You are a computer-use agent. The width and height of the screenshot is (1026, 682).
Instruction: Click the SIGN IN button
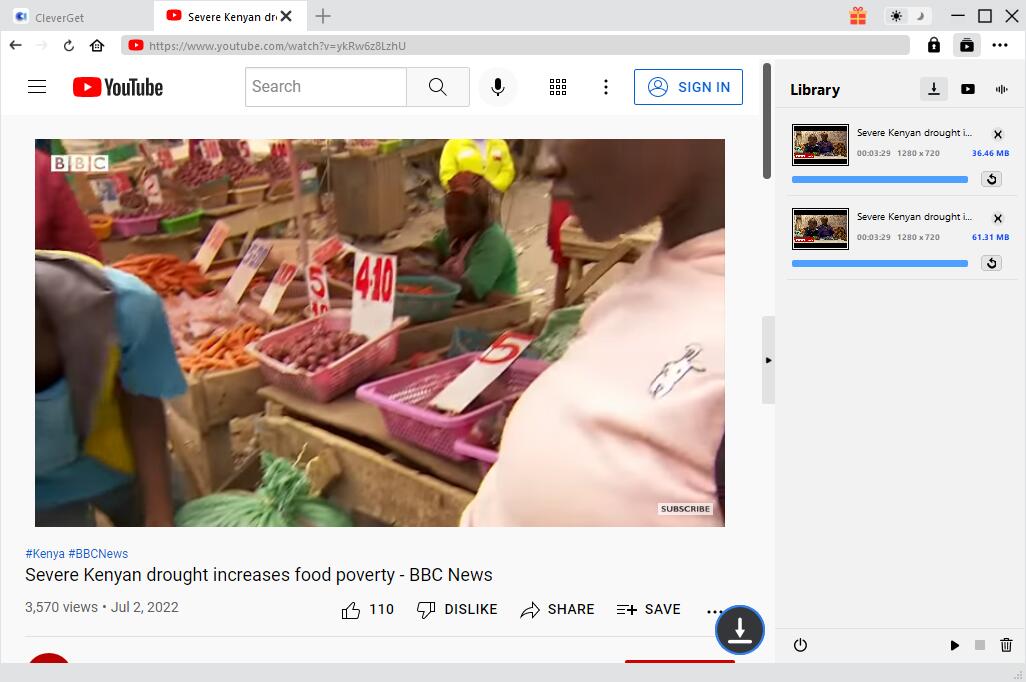coord(688,87)
